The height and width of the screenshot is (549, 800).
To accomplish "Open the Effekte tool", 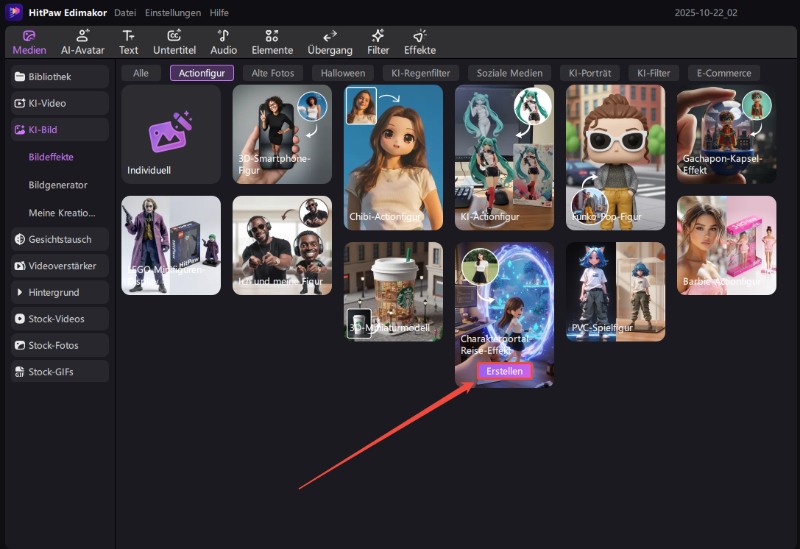I will coord(420,41).
